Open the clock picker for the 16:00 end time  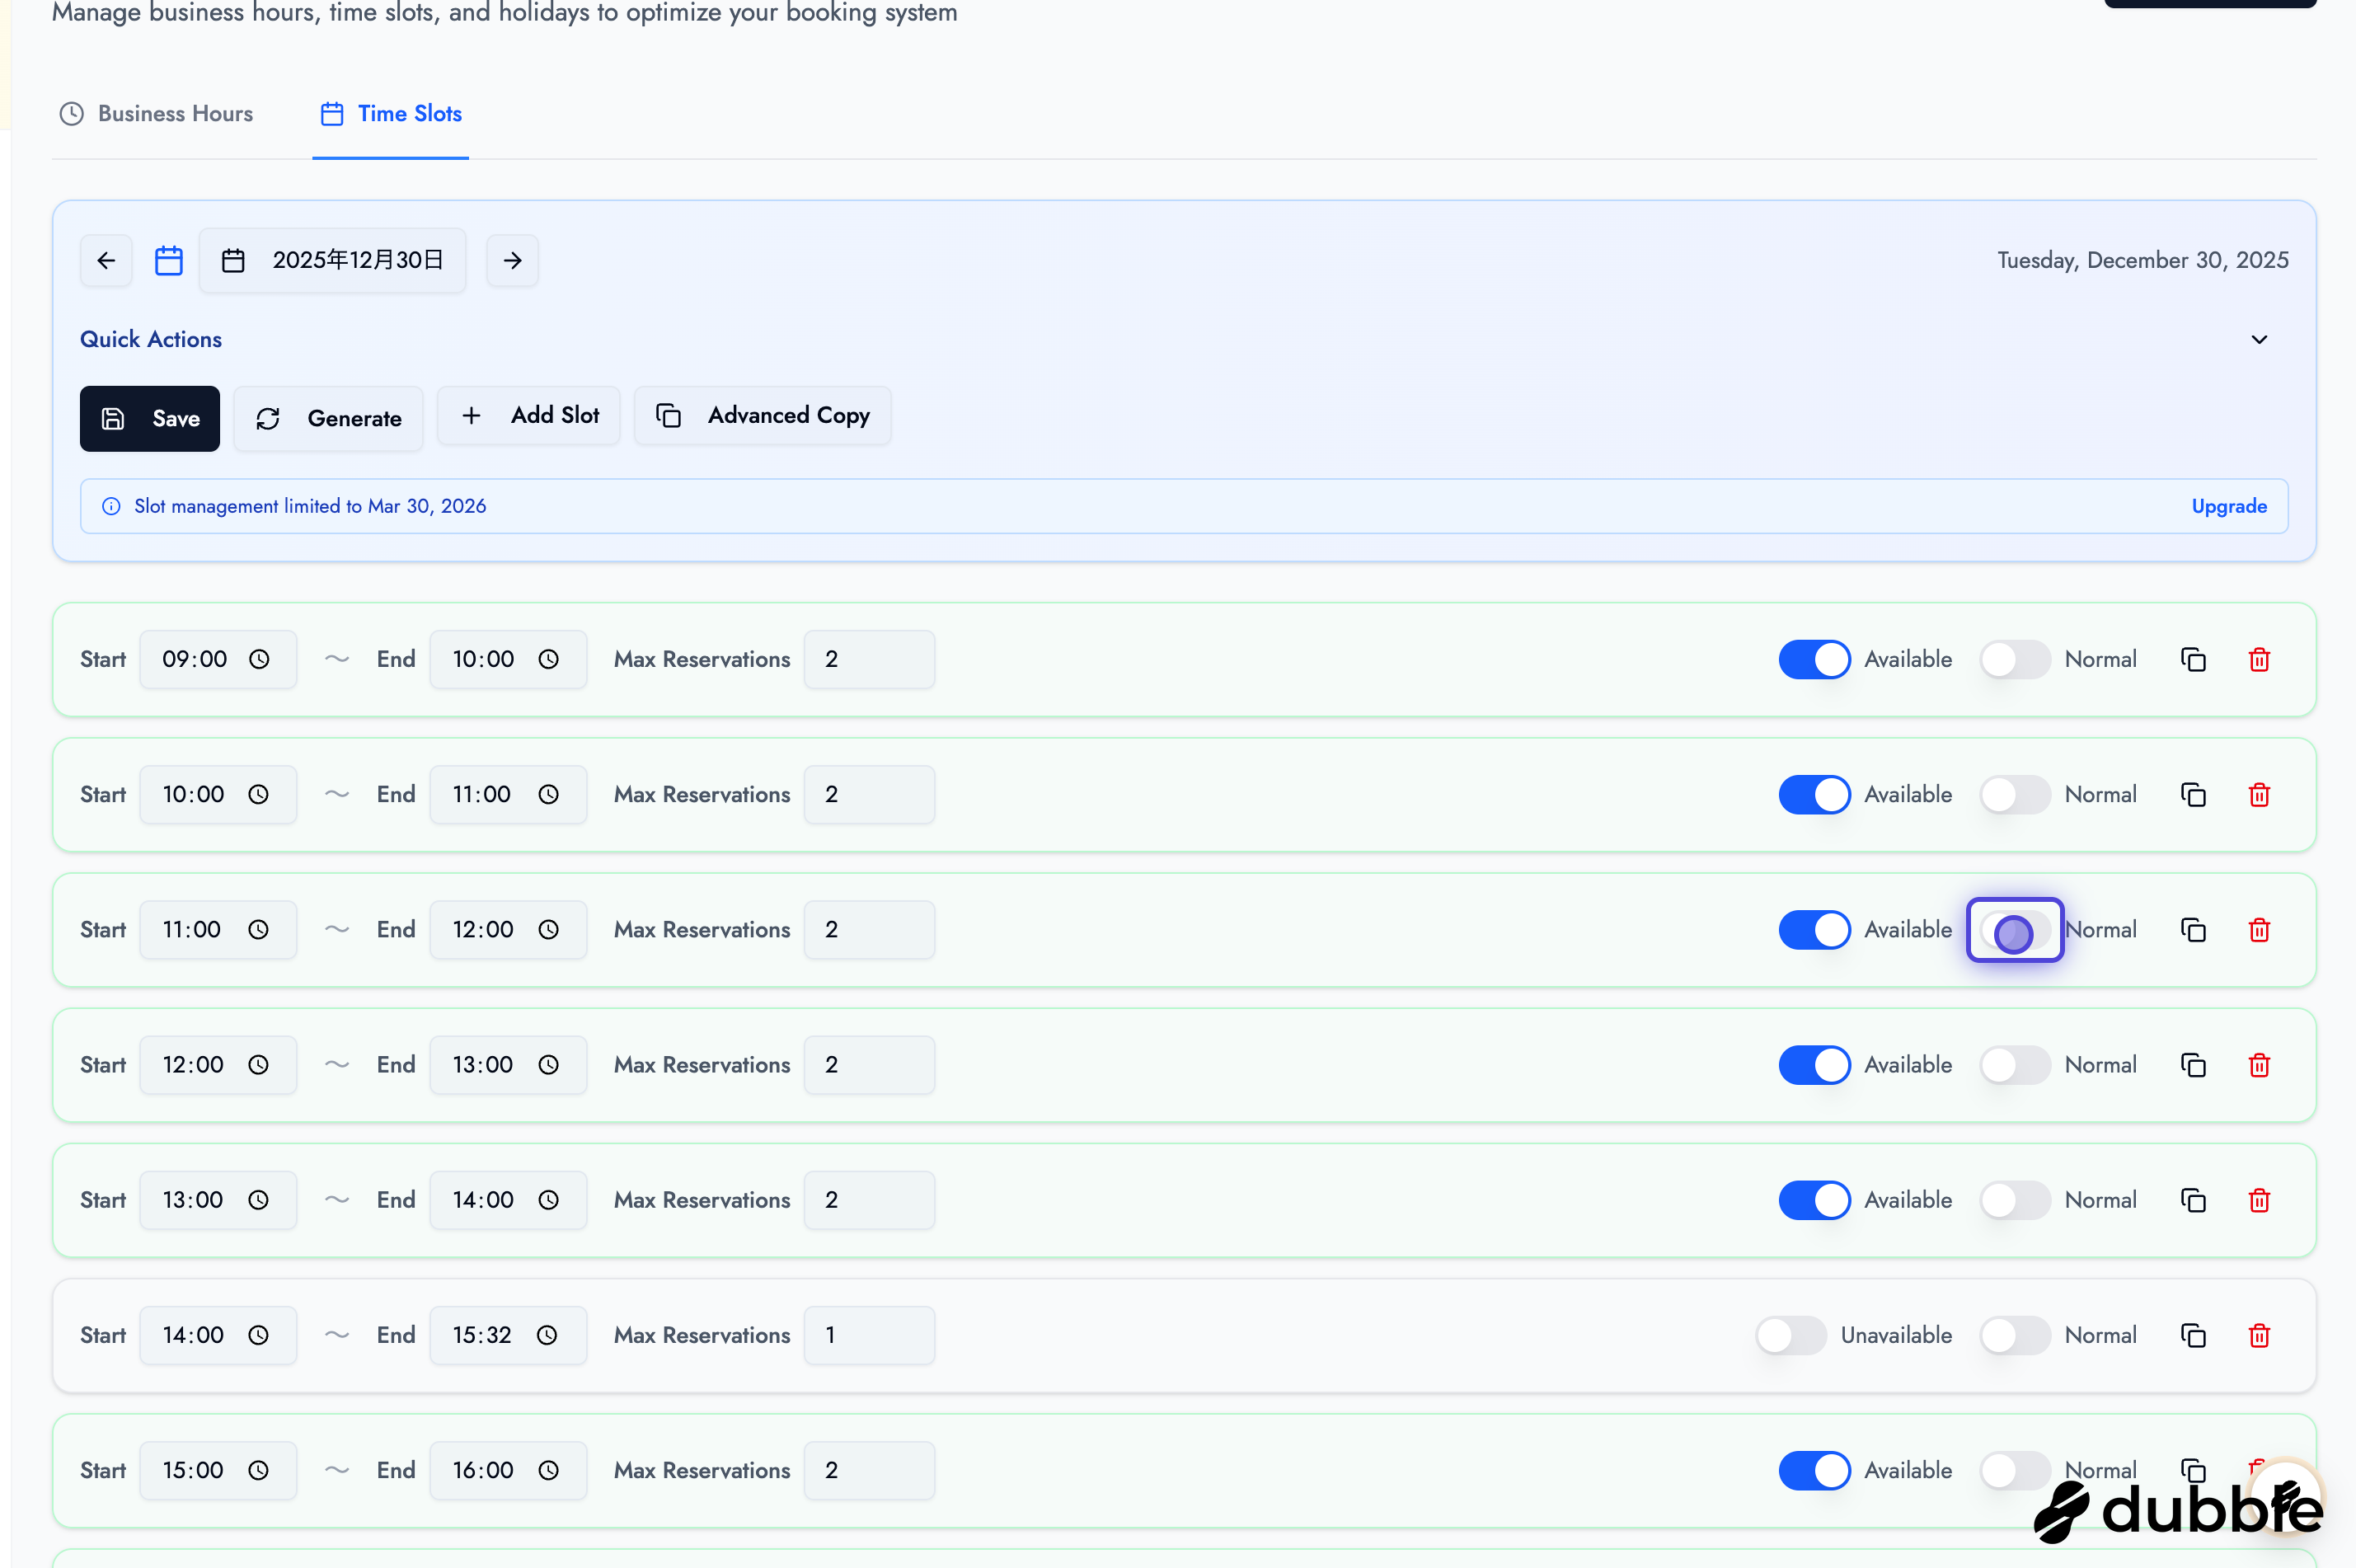click(549, 1470)
